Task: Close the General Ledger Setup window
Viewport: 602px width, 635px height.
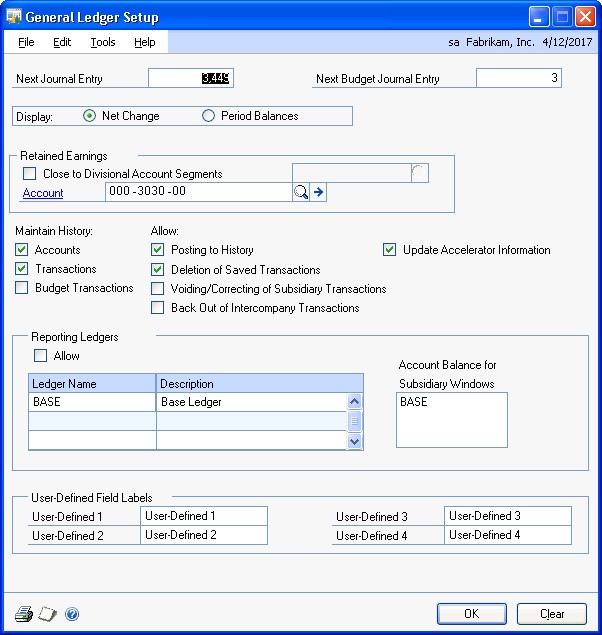Action: [585, 17]
